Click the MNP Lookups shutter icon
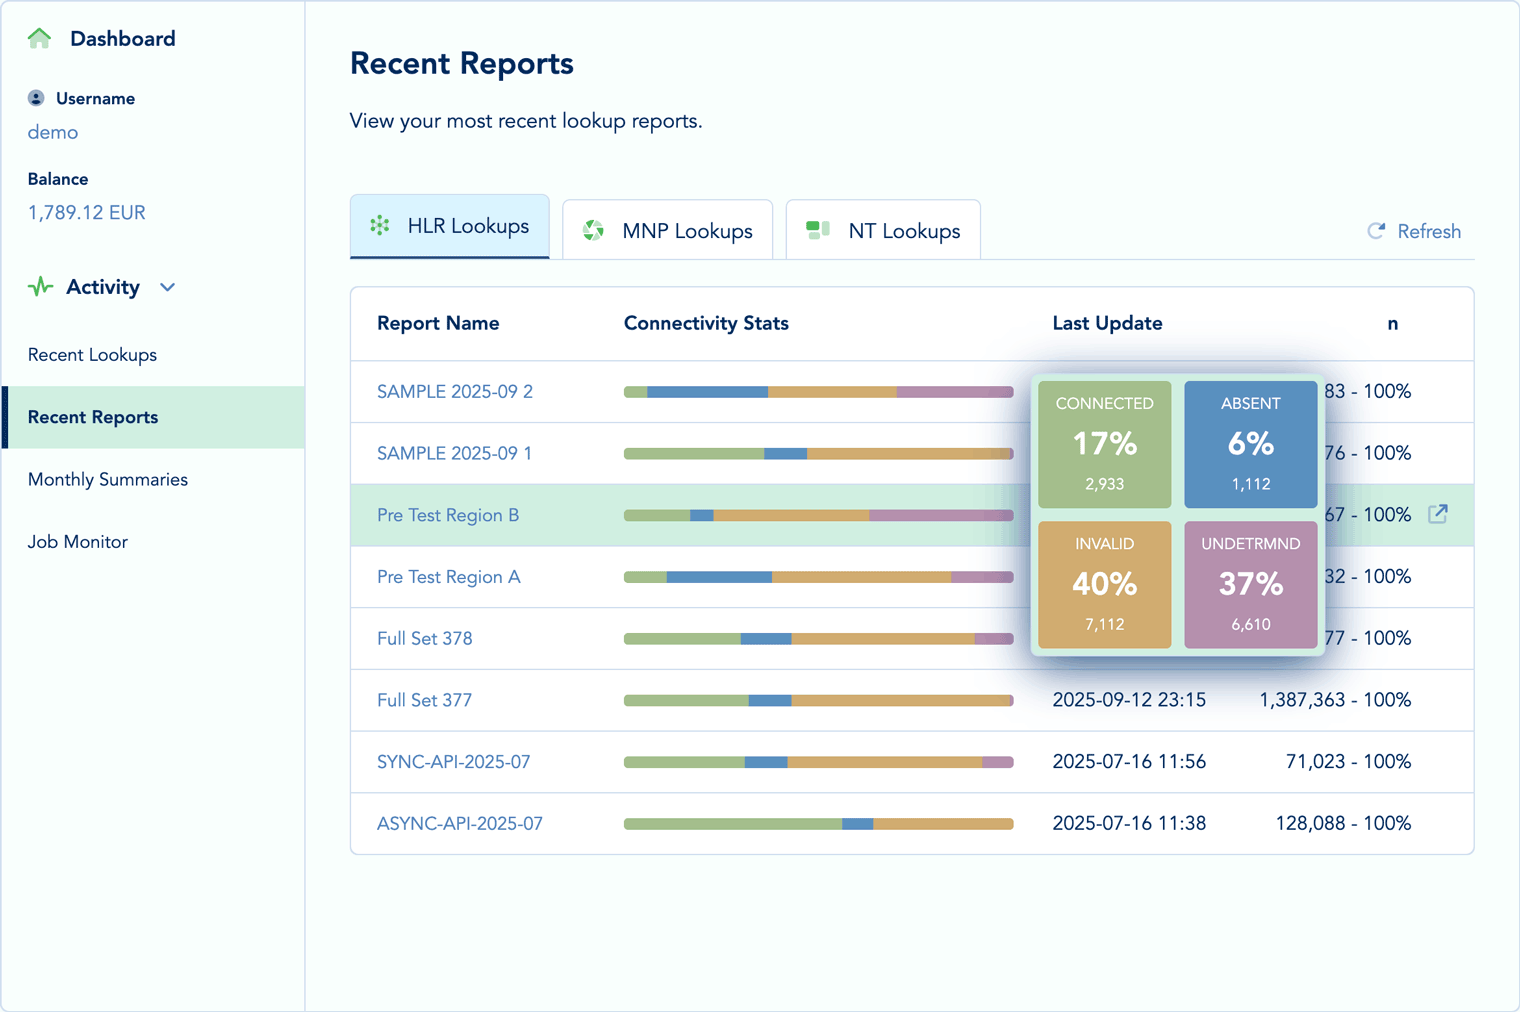Screen dimensions: 1520x1012 pyautogui.click(x=593, y=229)
